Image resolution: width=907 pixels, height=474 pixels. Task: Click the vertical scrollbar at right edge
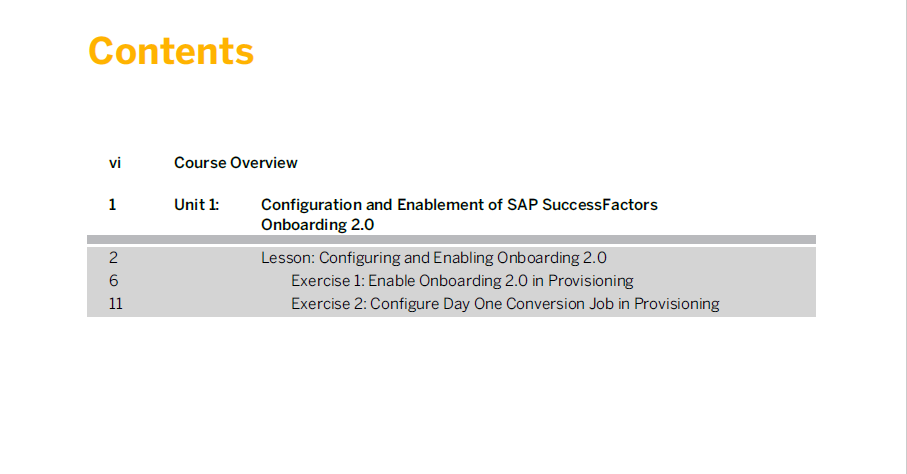905,237
